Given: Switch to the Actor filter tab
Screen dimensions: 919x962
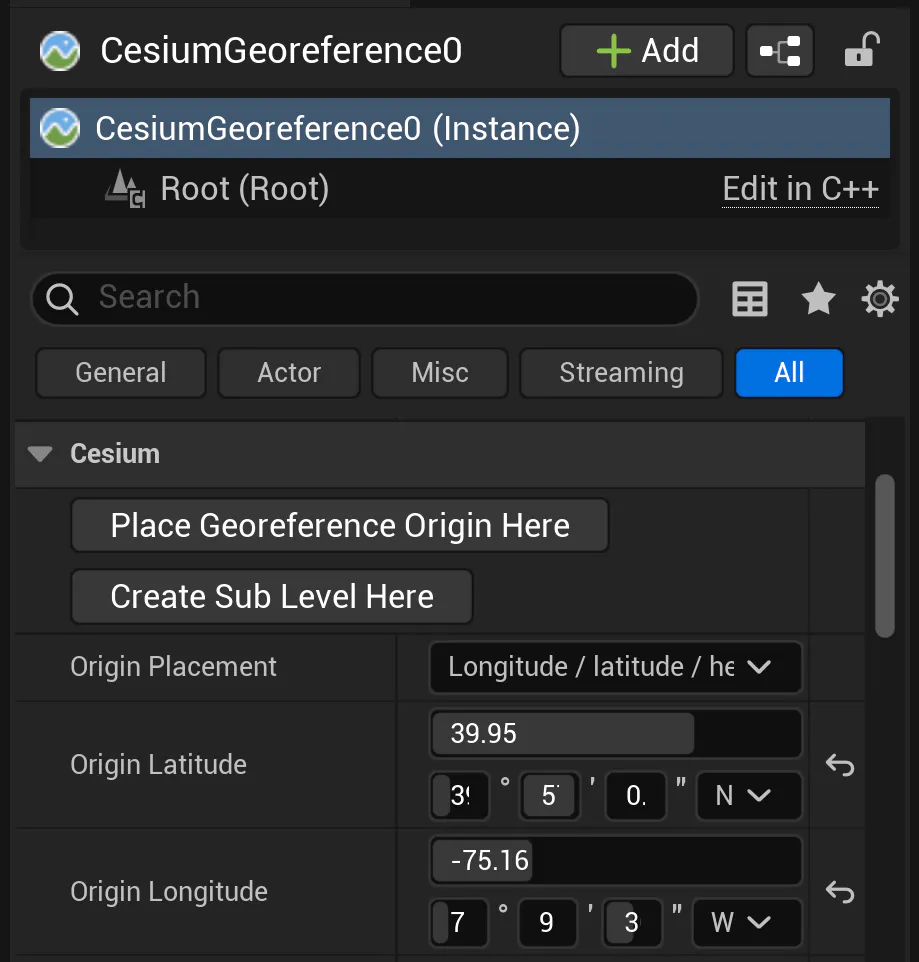Looking at the screenshot, I should [289, 373].
